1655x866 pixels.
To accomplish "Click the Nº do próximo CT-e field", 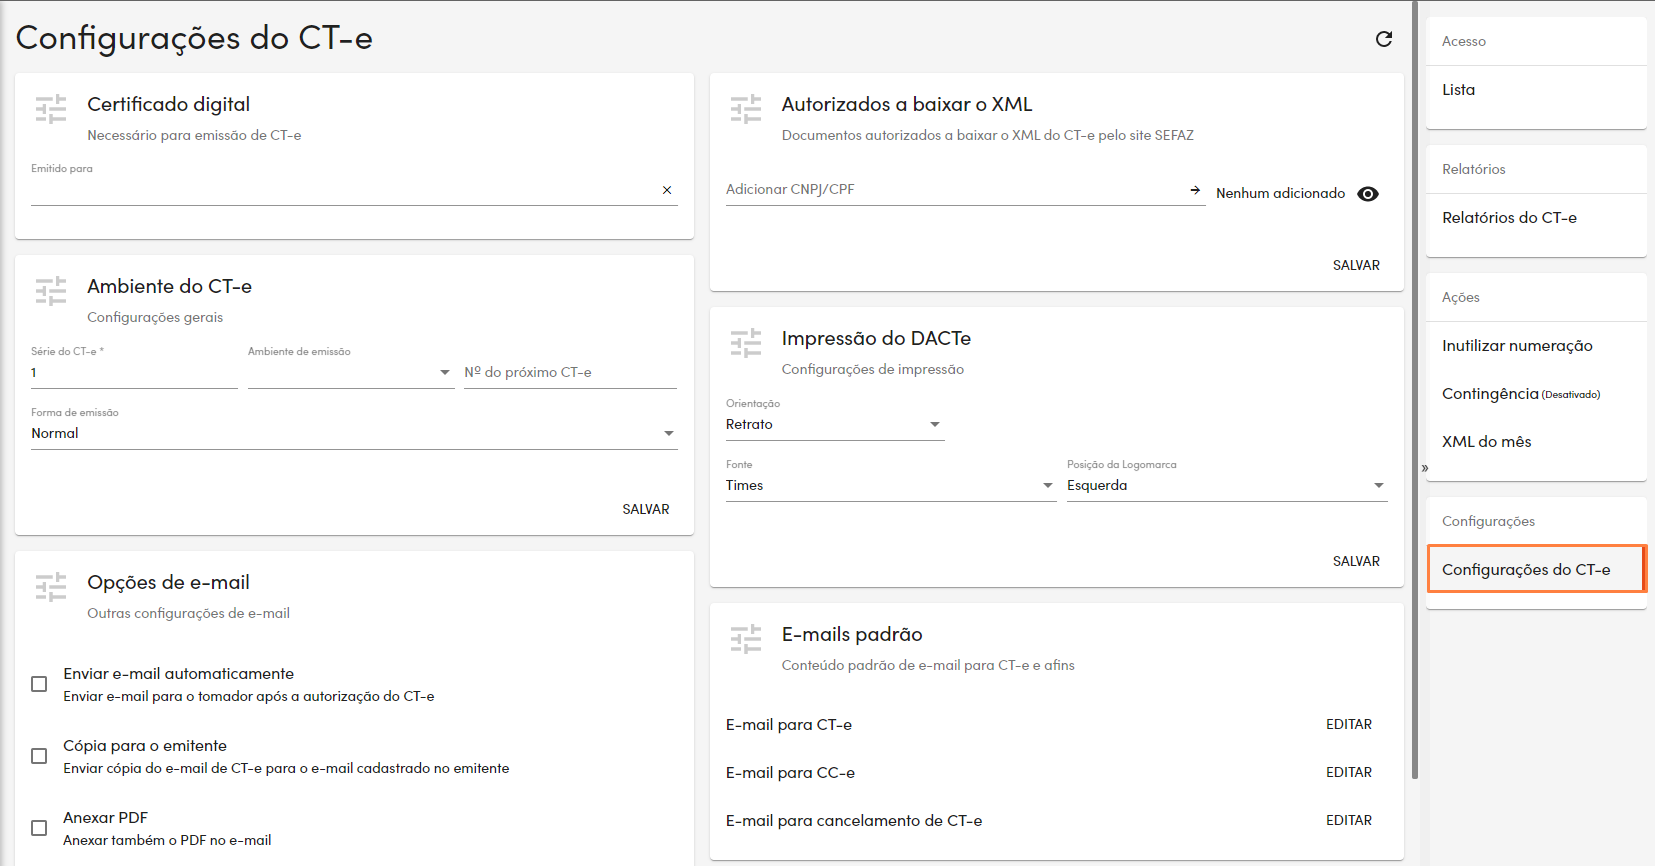I will 571,372.
